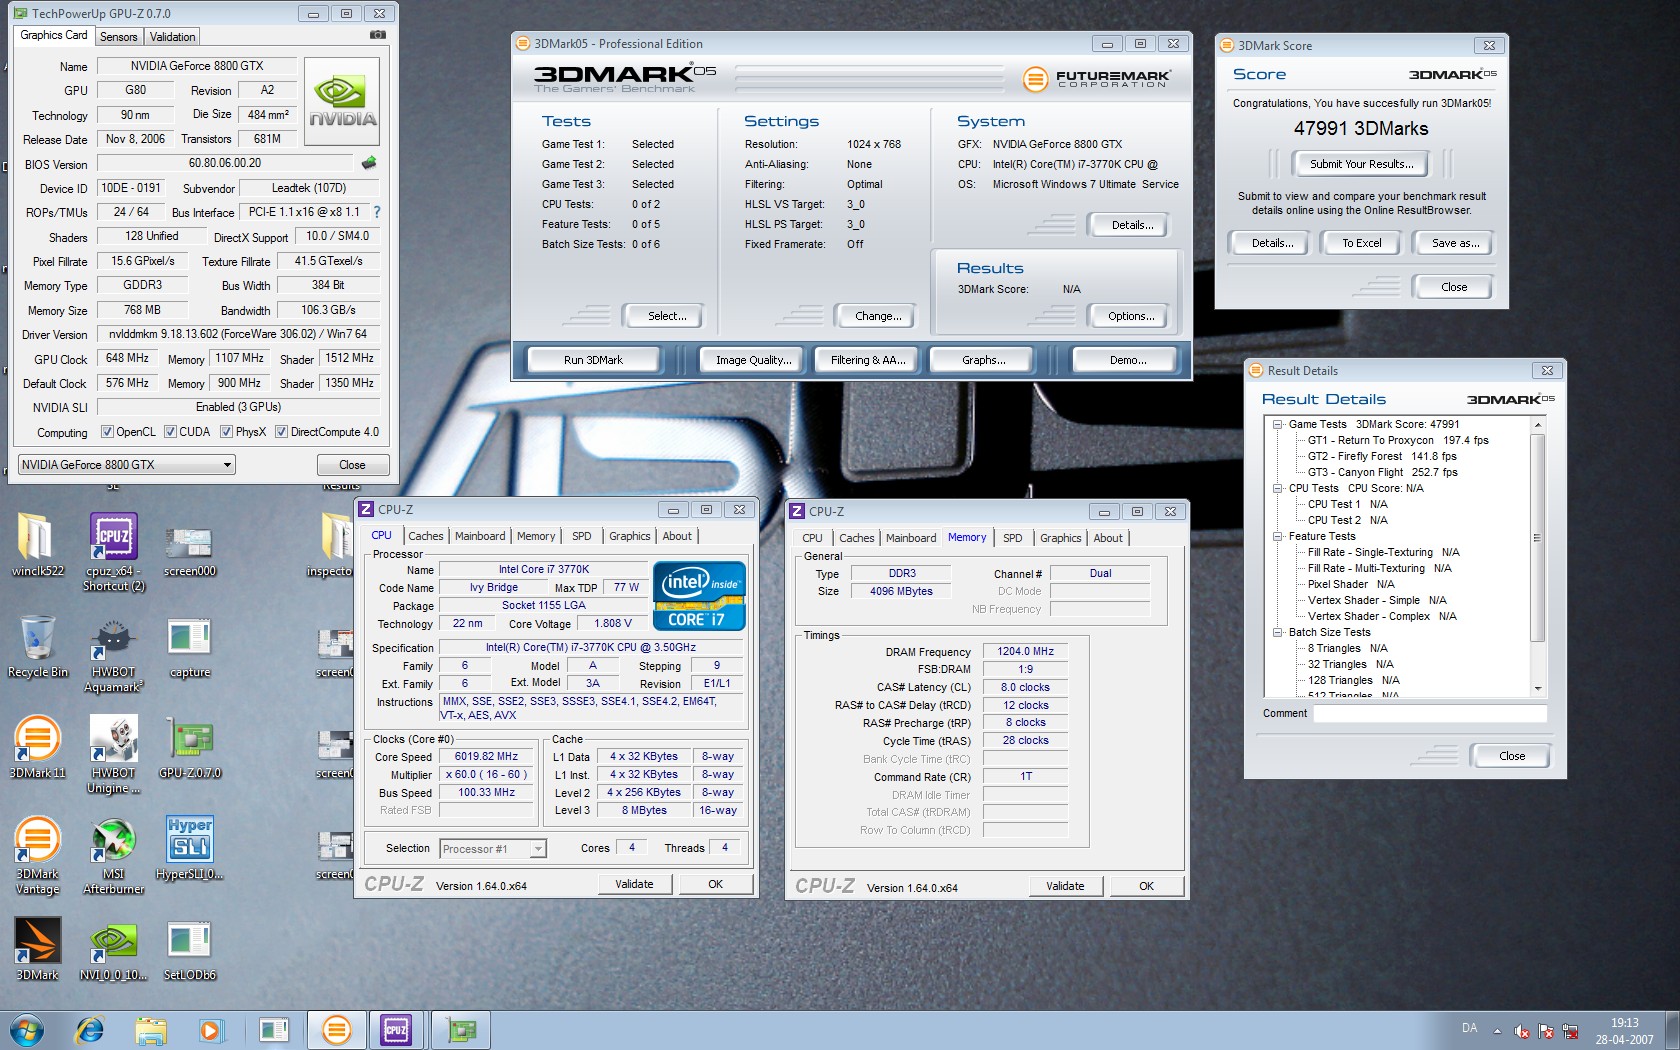Launch HWBOT Aquamark from desktop
1680x1050 pixels.
pyautogui.click(x=114, y=655)
